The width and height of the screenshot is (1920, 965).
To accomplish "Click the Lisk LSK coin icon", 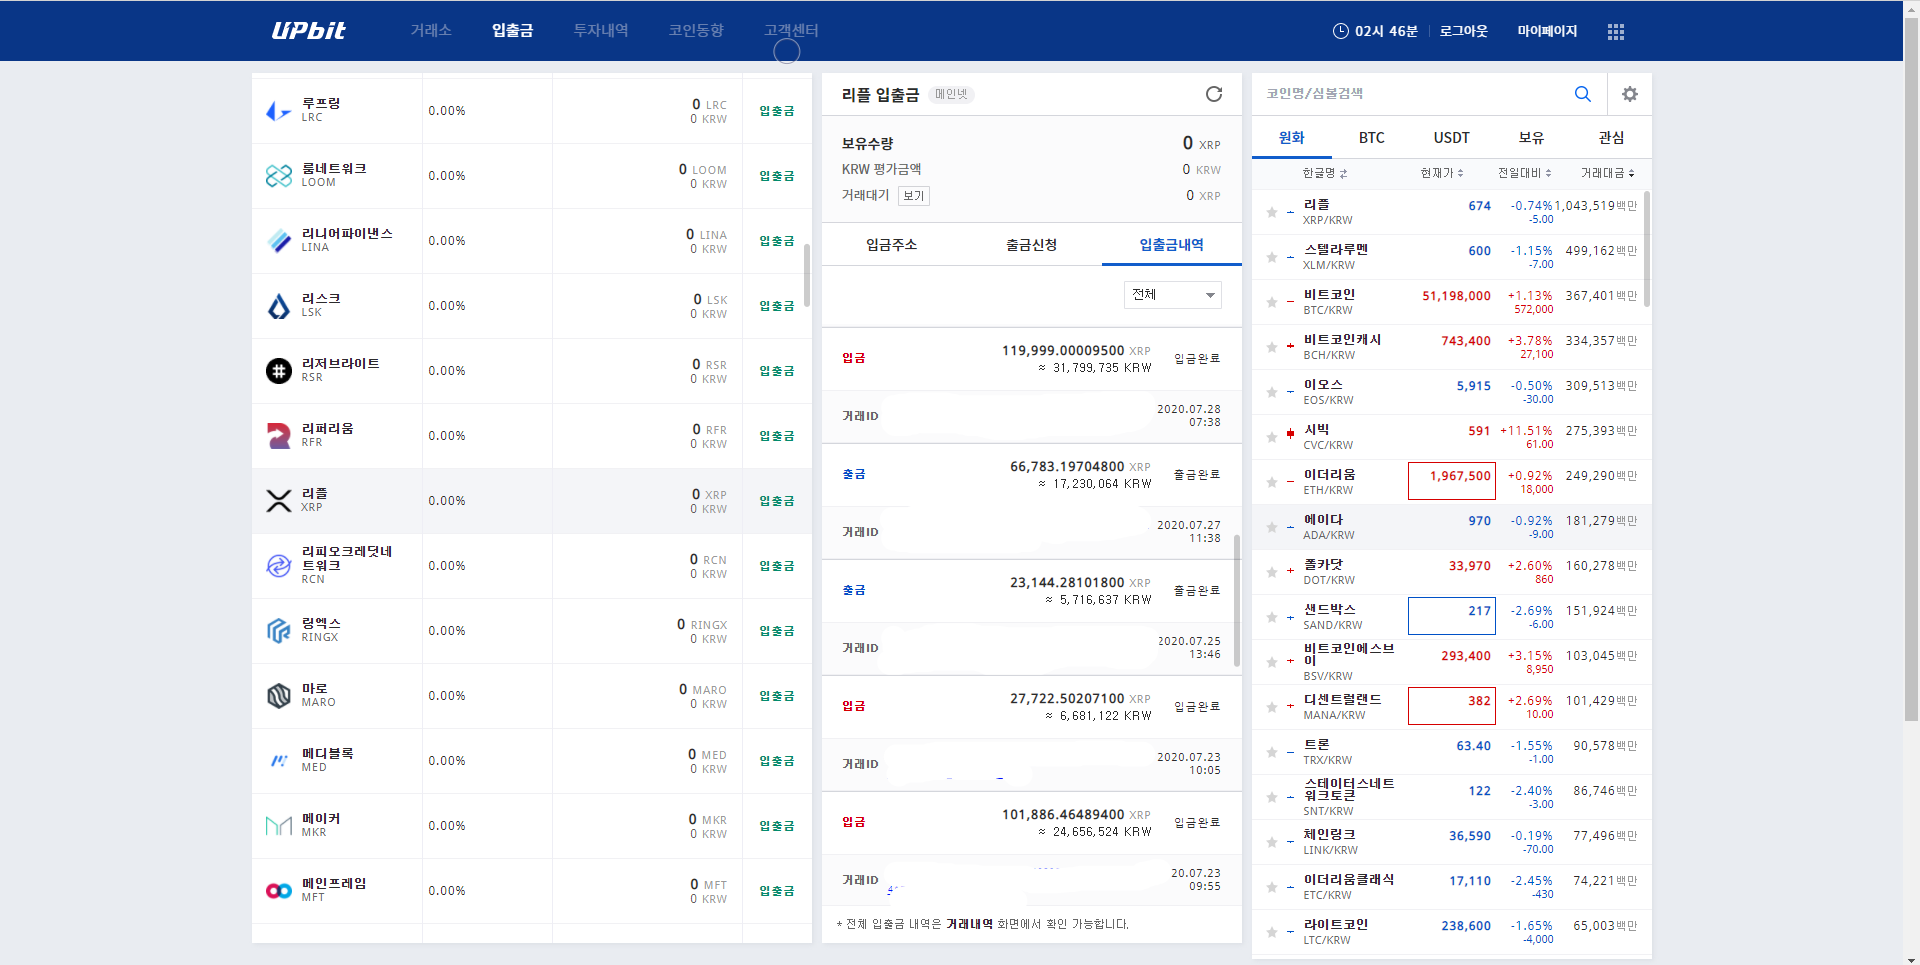I will coord(278,306).
